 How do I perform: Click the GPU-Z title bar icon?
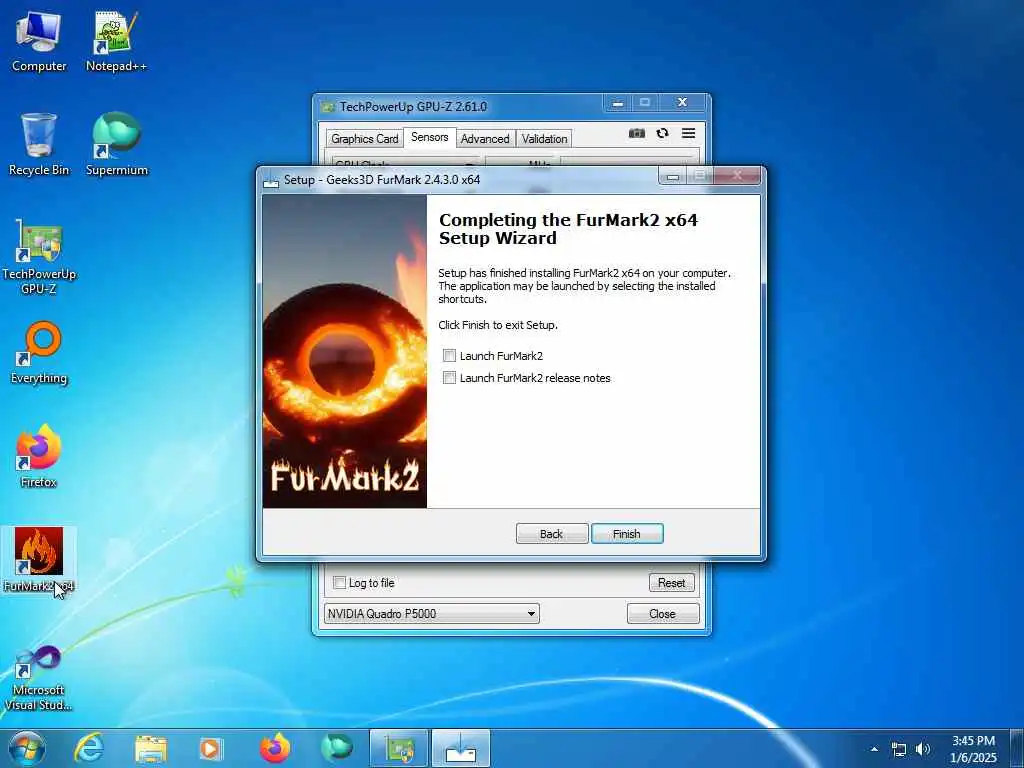click(x=328, y=106)
